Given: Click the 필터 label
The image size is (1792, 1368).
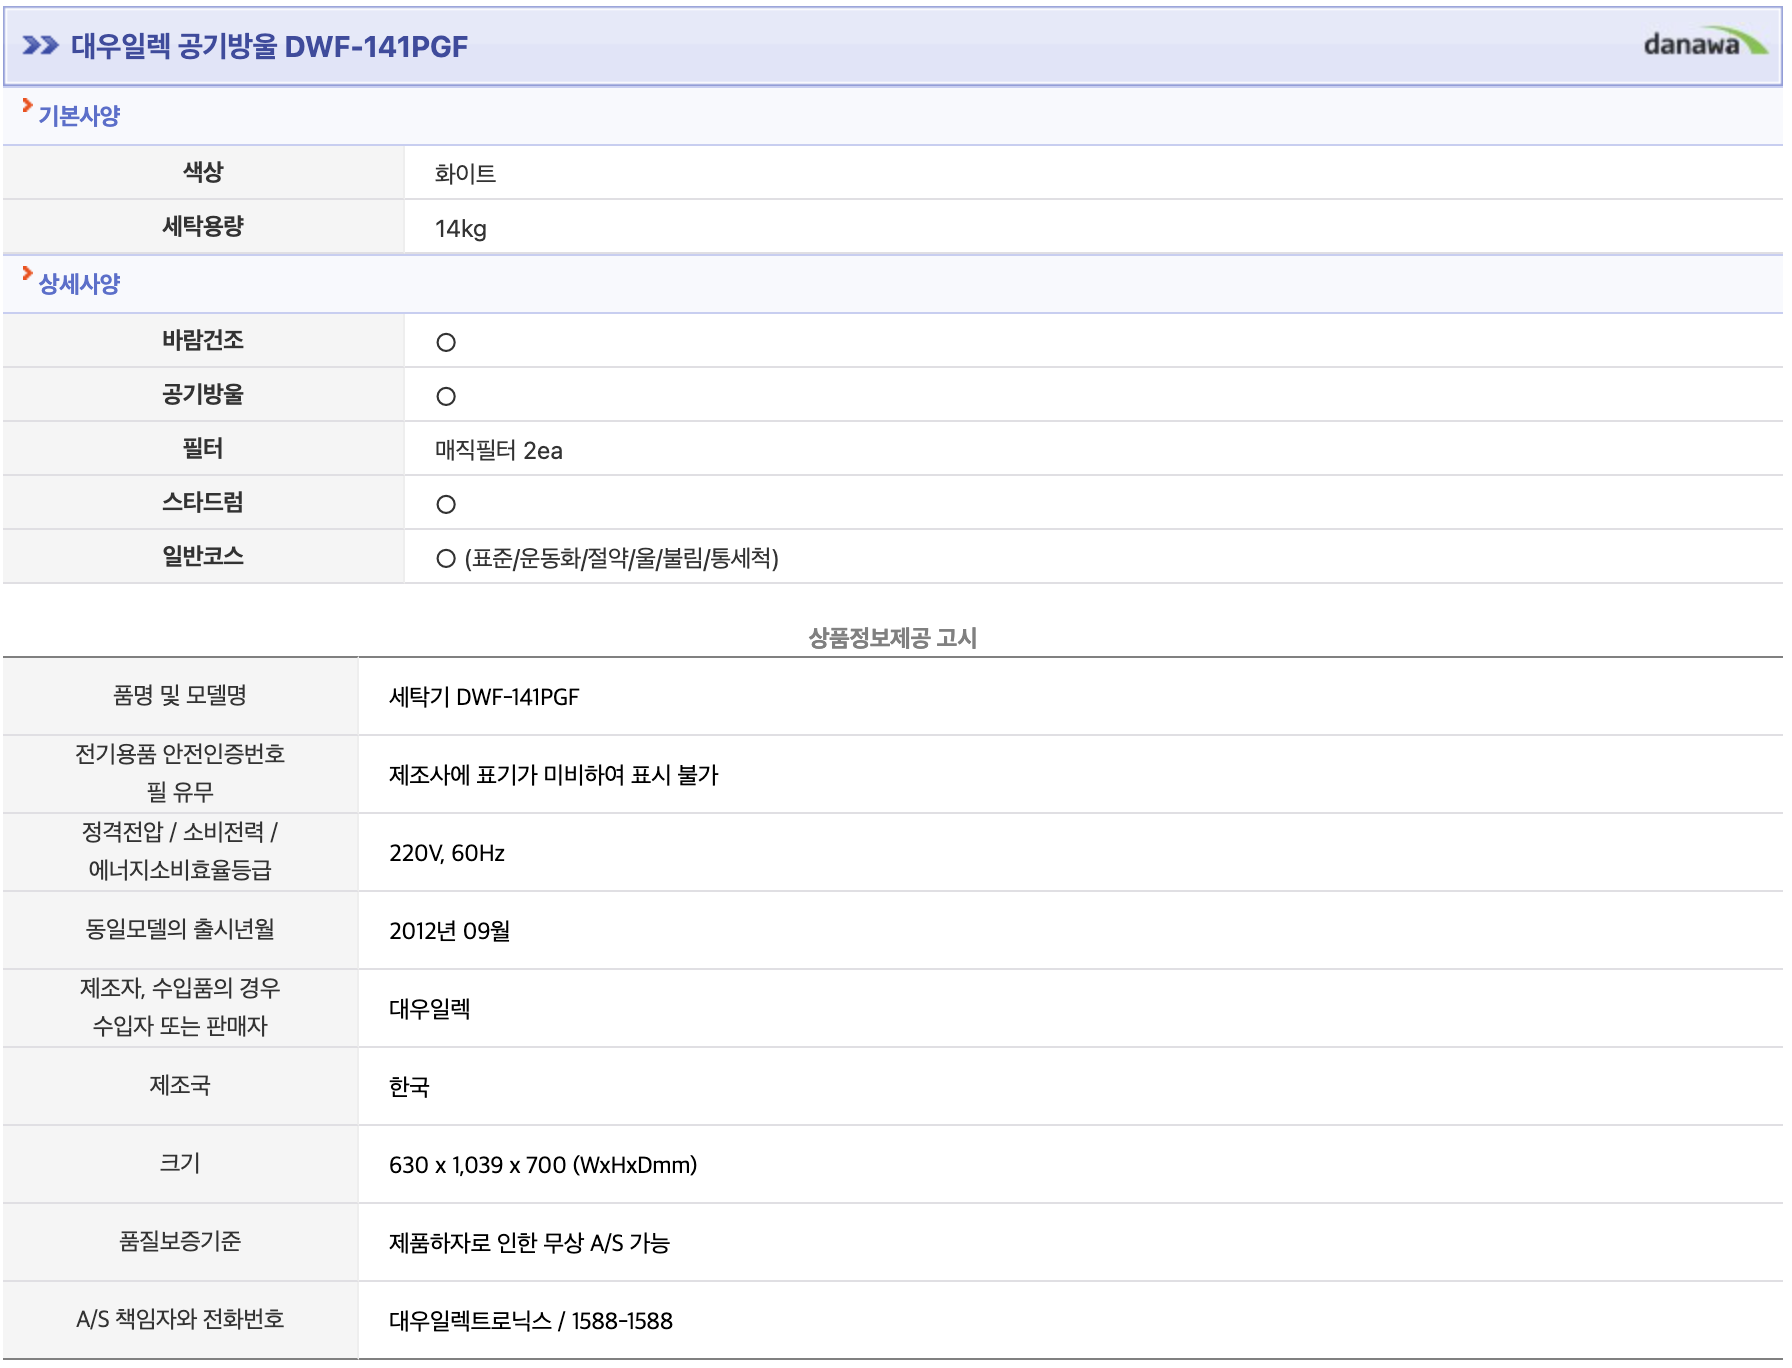Looking at the screenshot, I should (203, 448).
